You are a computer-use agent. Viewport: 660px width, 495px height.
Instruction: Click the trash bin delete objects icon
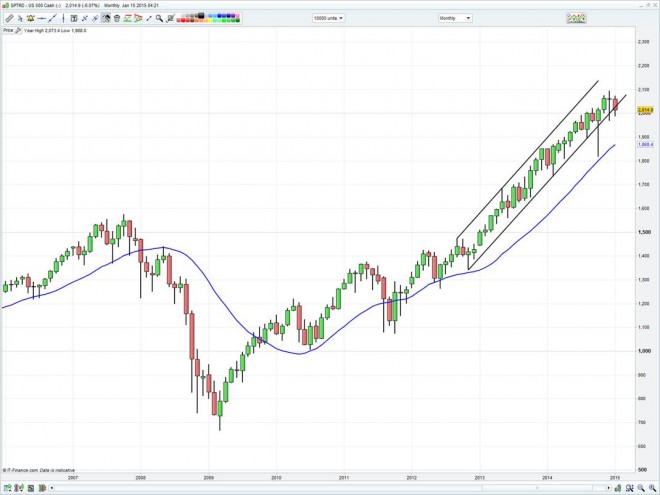coord(117,18)
